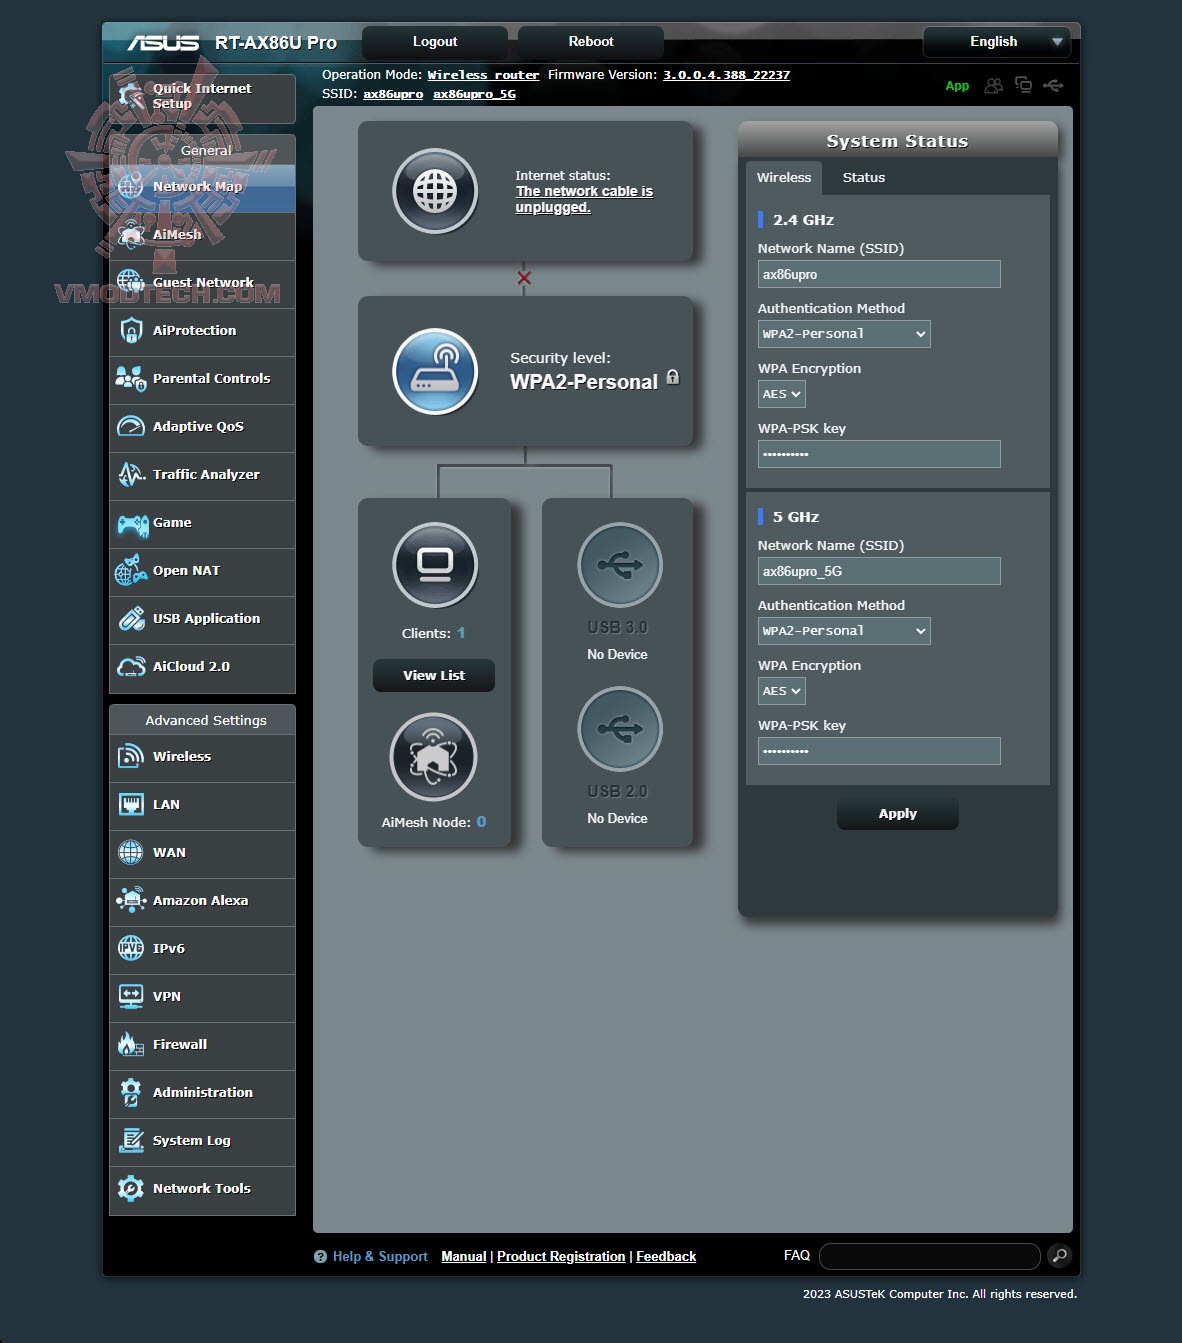Click the Logout button
1182x1343 pixels.
(435, 42)
